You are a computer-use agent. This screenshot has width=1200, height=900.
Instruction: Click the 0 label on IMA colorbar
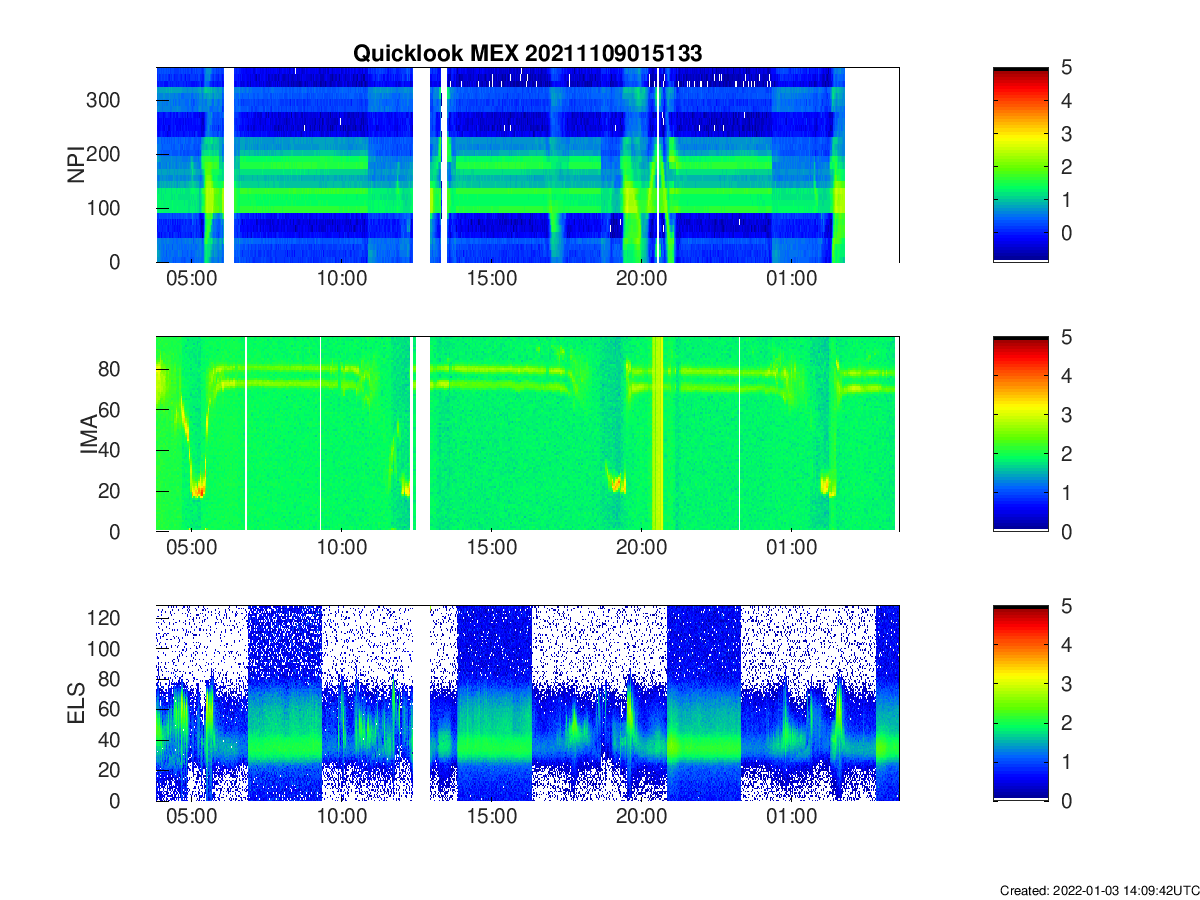pyautogui.click(x=1068, y=531)
